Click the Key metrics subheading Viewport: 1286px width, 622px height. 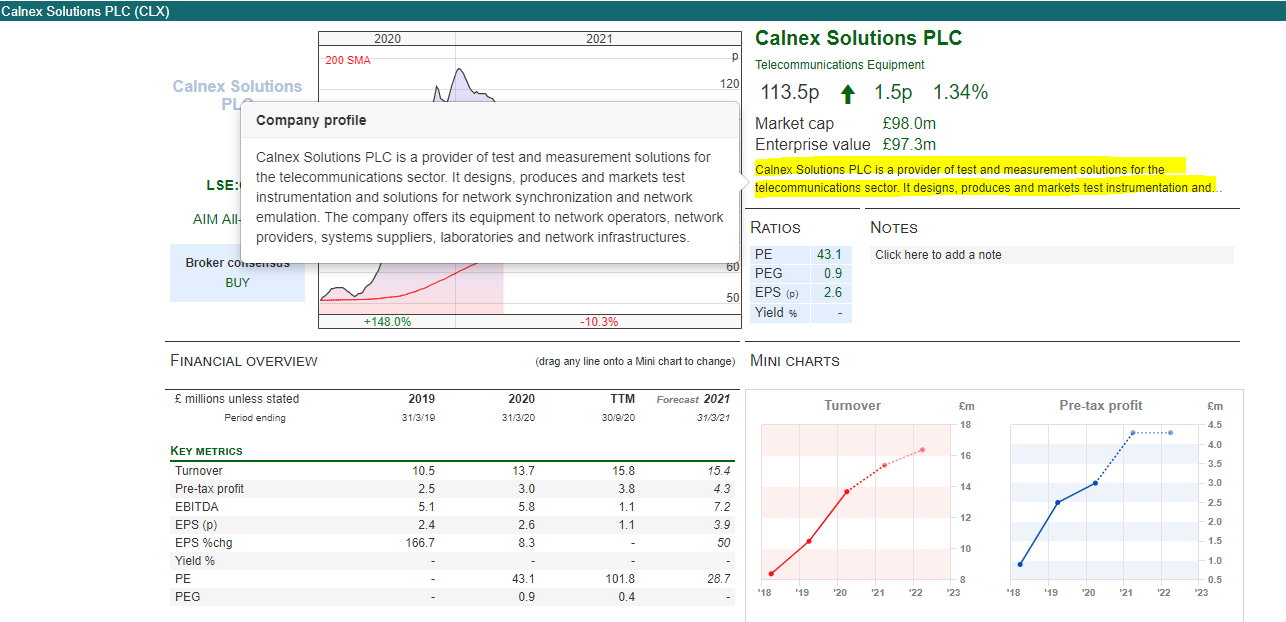point(206,451)
